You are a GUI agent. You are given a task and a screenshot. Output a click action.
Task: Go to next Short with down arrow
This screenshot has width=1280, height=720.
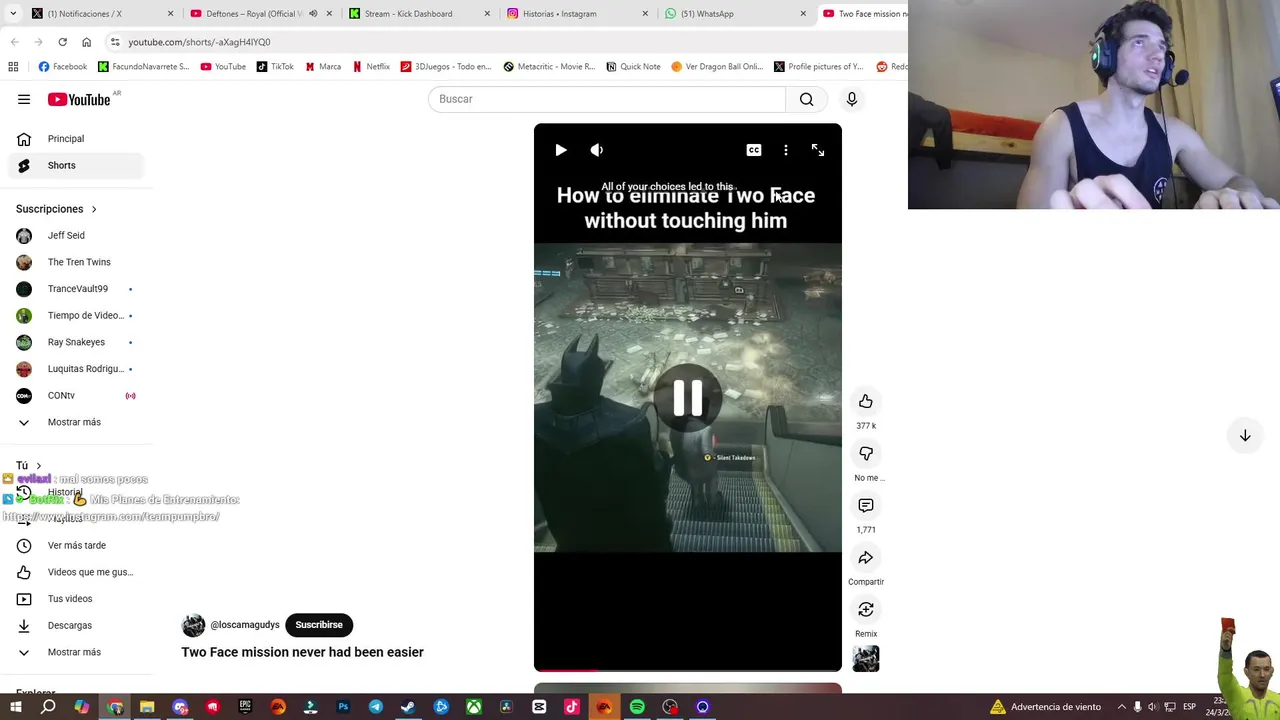(x=1245, y=436)
